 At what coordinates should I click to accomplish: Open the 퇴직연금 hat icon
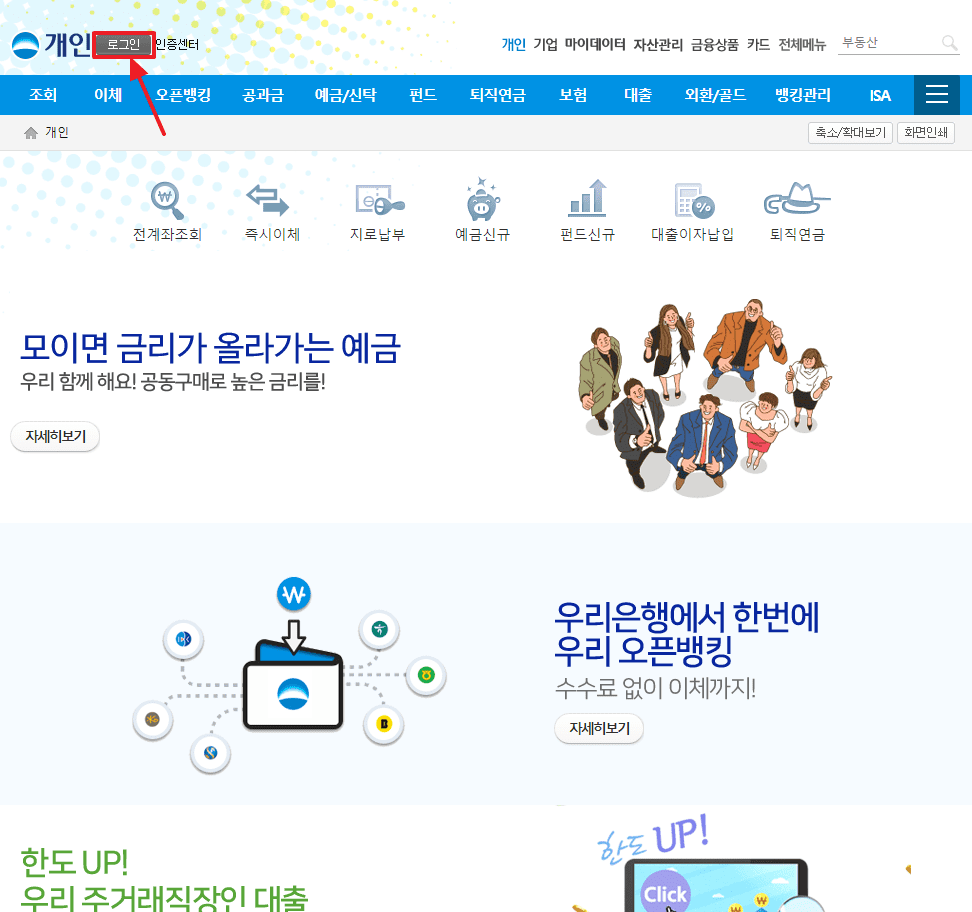point(797,198)
